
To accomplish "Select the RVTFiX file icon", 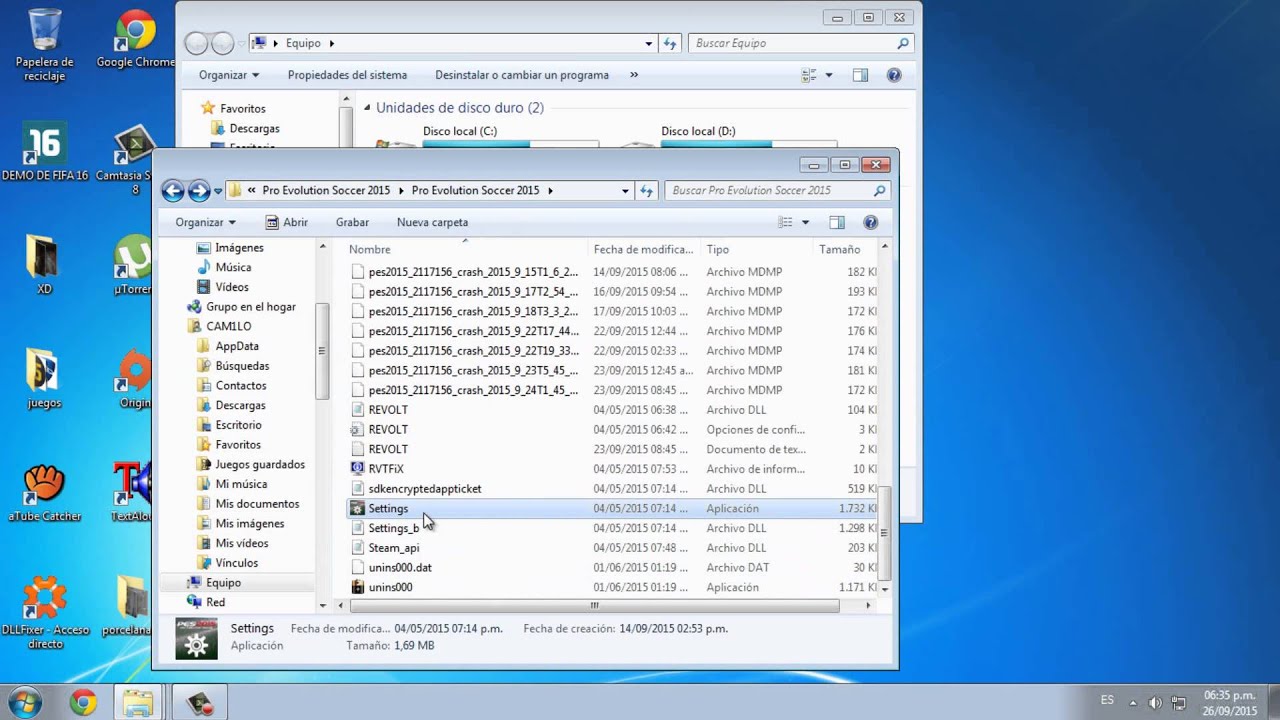I will point(357,468).
